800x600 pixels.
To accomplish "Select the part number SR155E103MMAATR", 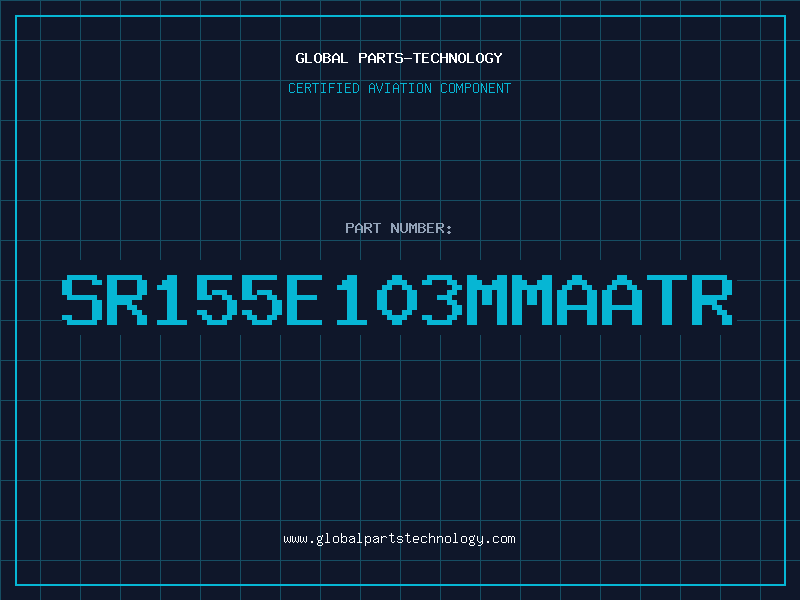I will (397, 300).
